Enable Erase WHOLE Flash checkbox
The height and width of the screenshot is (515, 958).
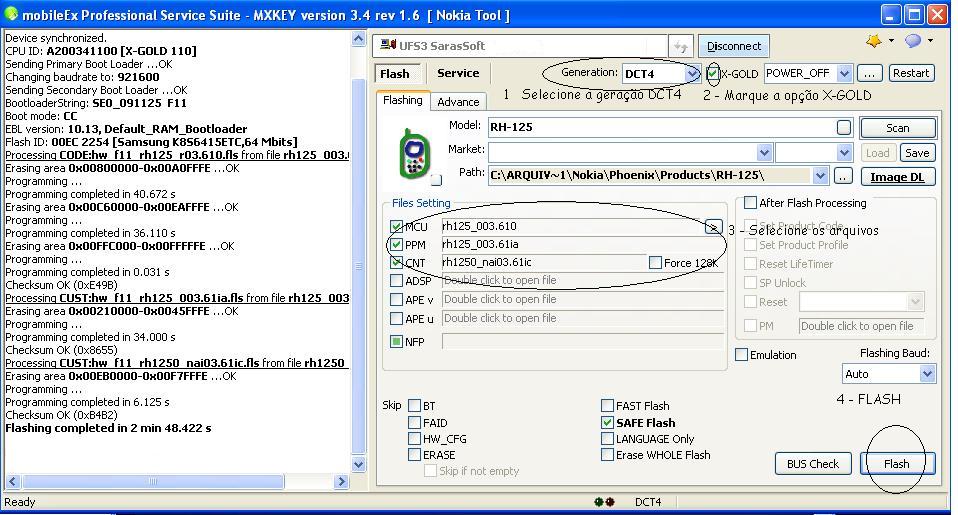click(x=607, y=455)
